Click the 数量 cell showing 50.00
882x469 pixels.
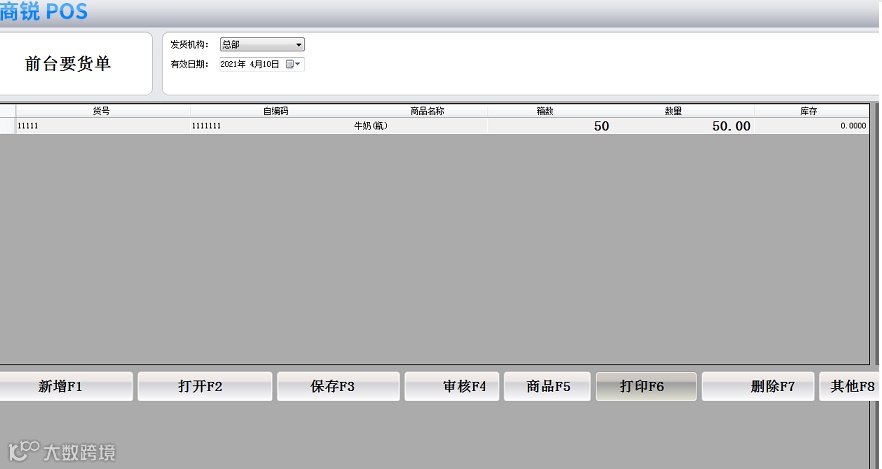[682, 125]
